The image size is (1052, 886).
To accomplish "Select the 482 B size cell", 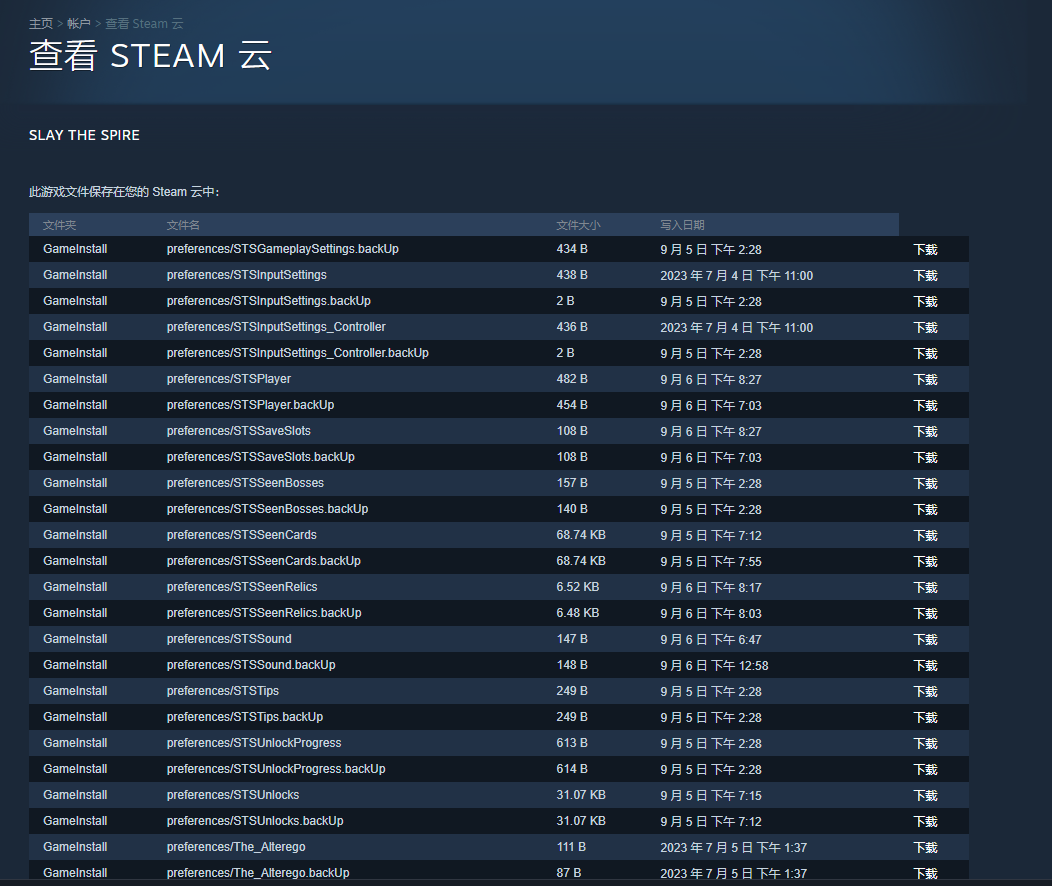I will (572, 379).
